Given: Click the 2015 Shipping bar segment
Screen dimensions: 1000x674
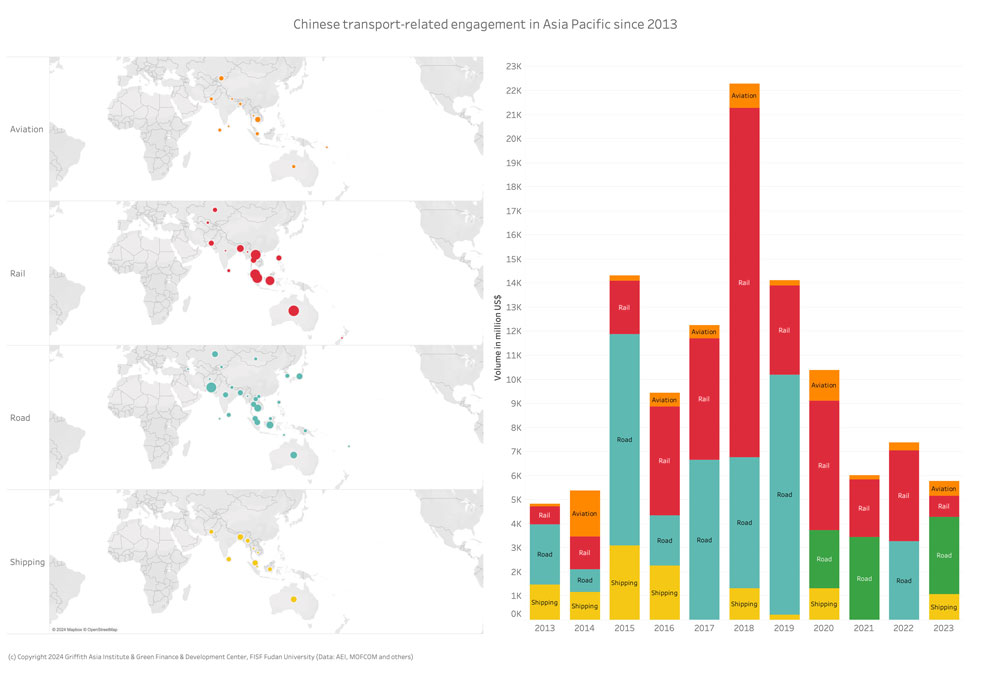Looking at the screenshot, I should point(624,582).
